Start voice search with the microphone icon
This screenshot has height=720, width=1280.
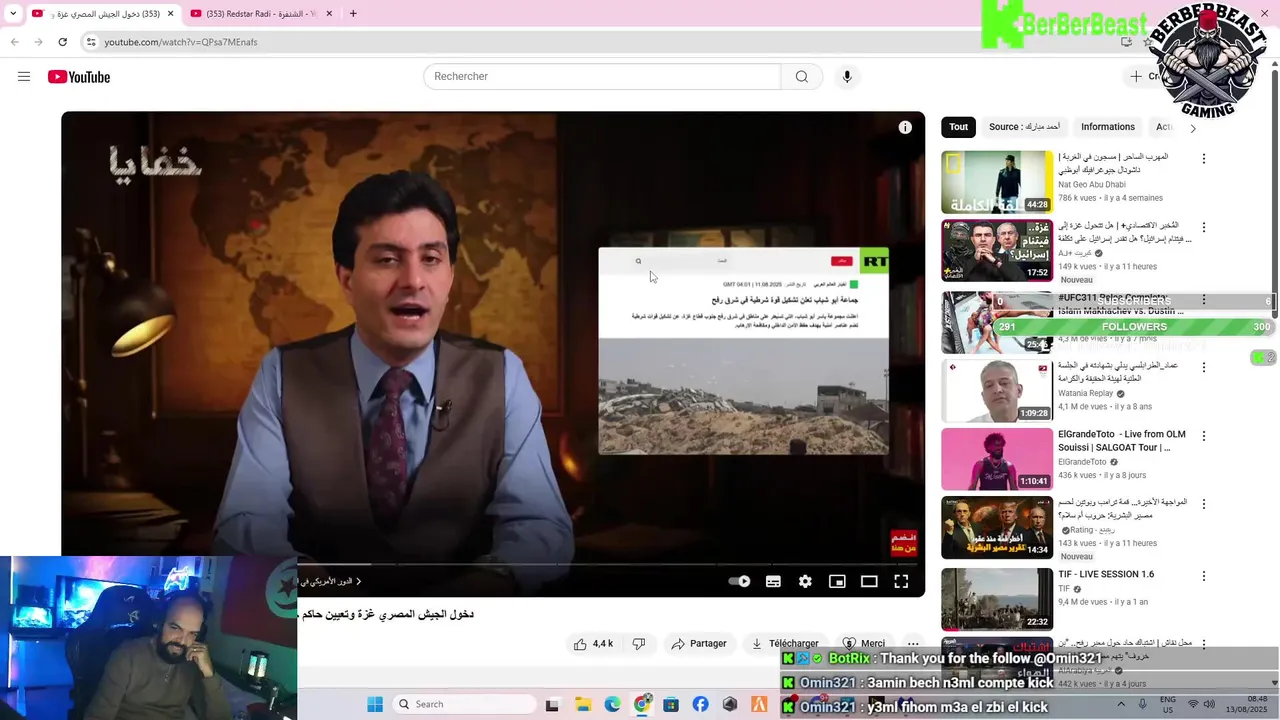[847, 77]
